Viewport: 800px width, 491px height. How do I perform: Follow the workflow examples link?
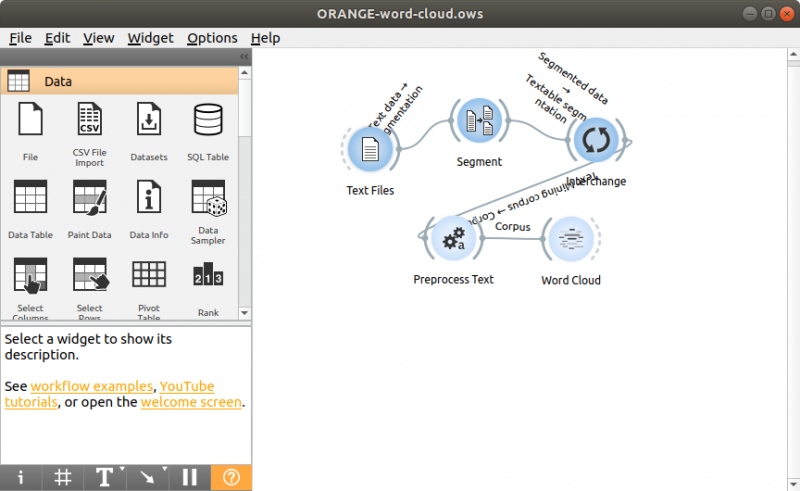coord(91,386)
